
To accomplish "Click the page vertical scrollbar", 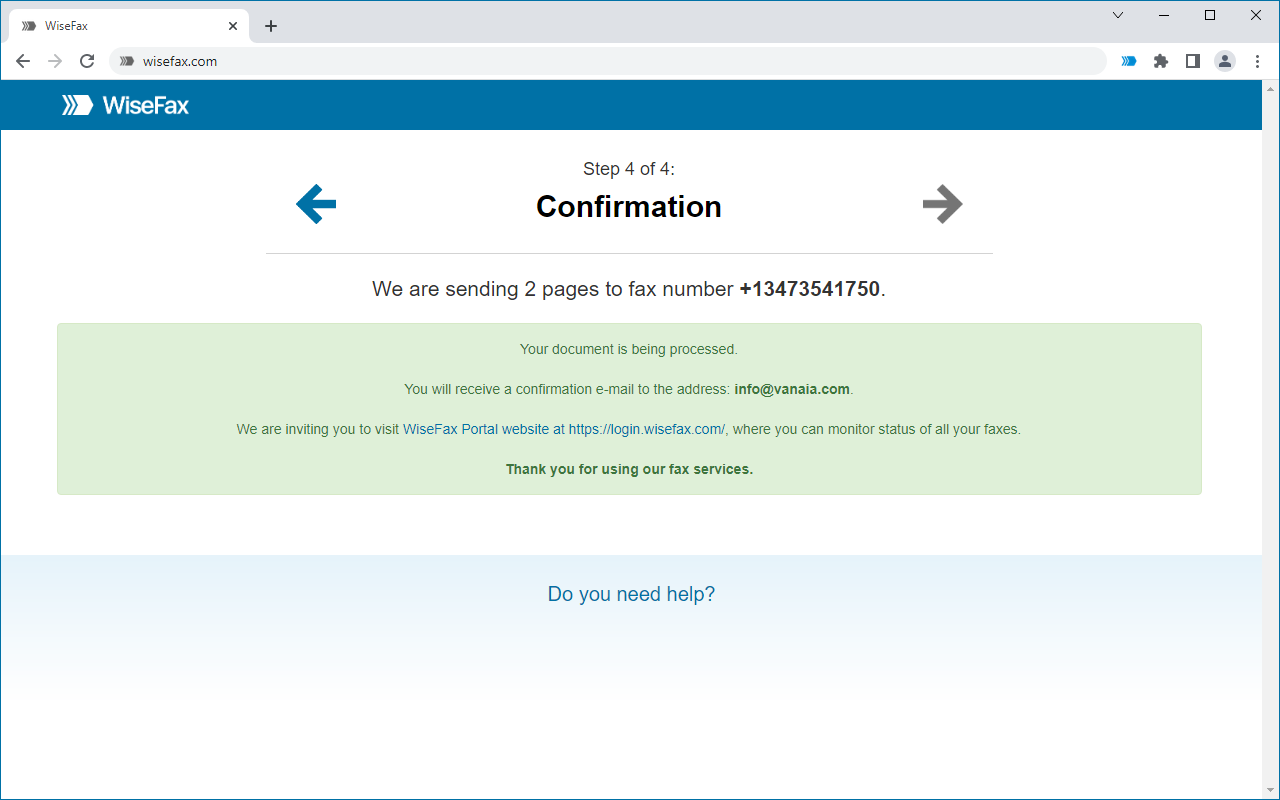I will [x=1270, y=440].
